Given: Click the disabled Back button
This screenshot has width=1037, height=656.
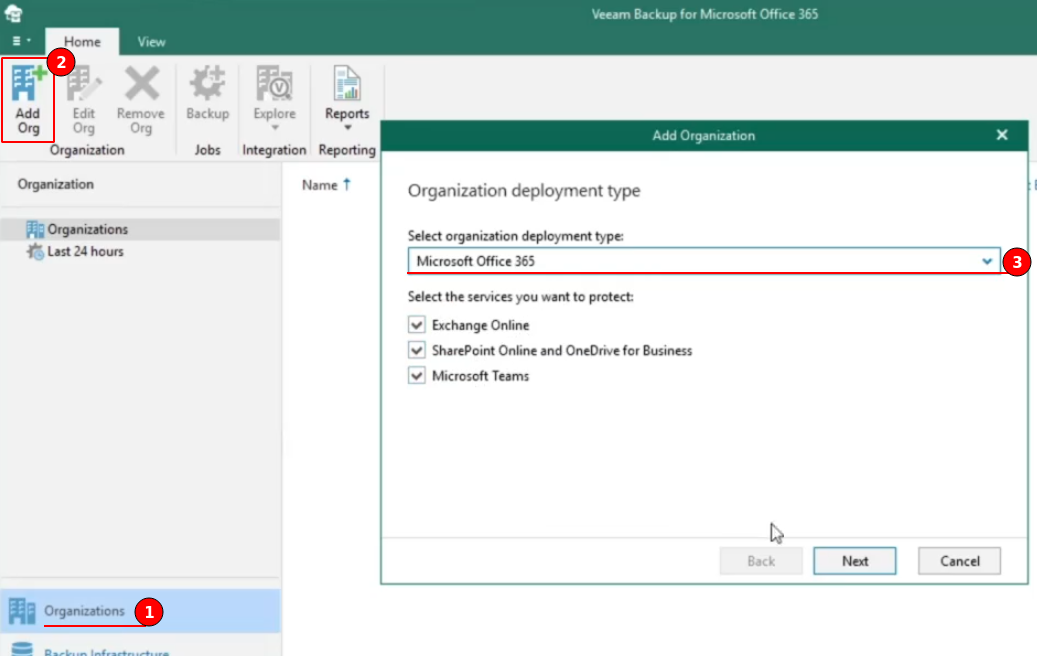Looking at the screenshot, I should (x=761, y=561).
